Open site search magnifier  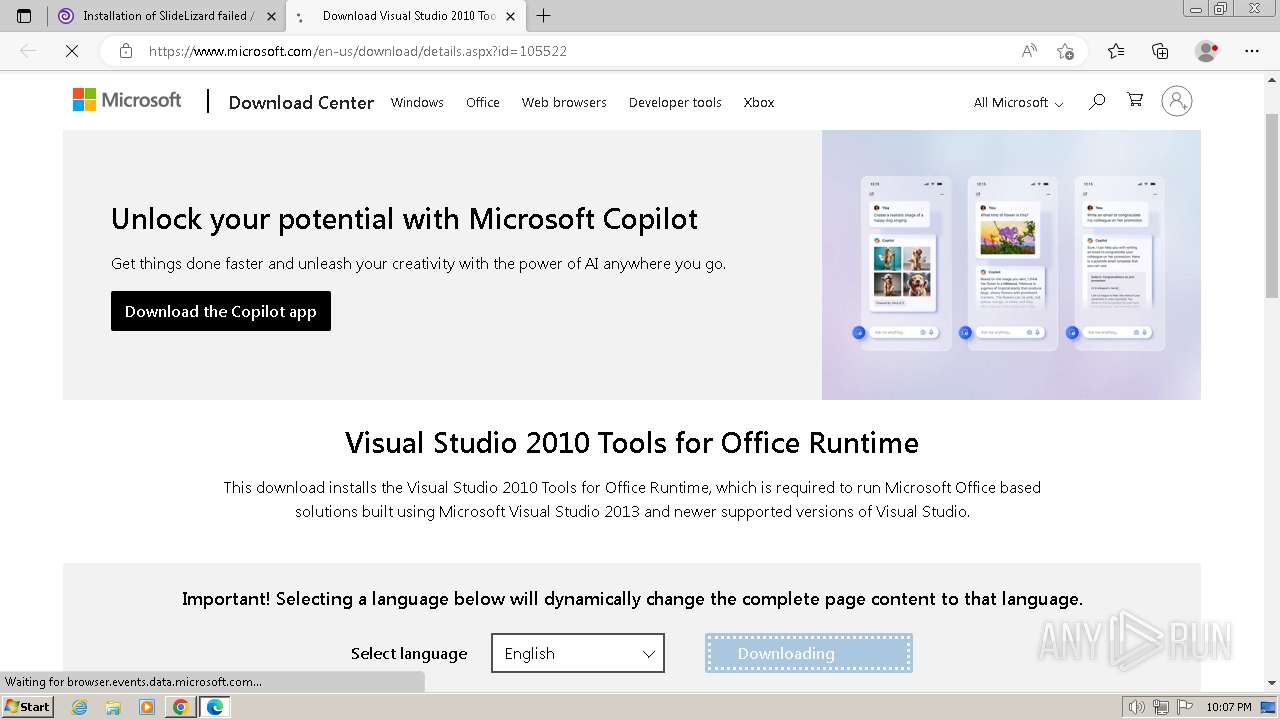coord(1097,101)
